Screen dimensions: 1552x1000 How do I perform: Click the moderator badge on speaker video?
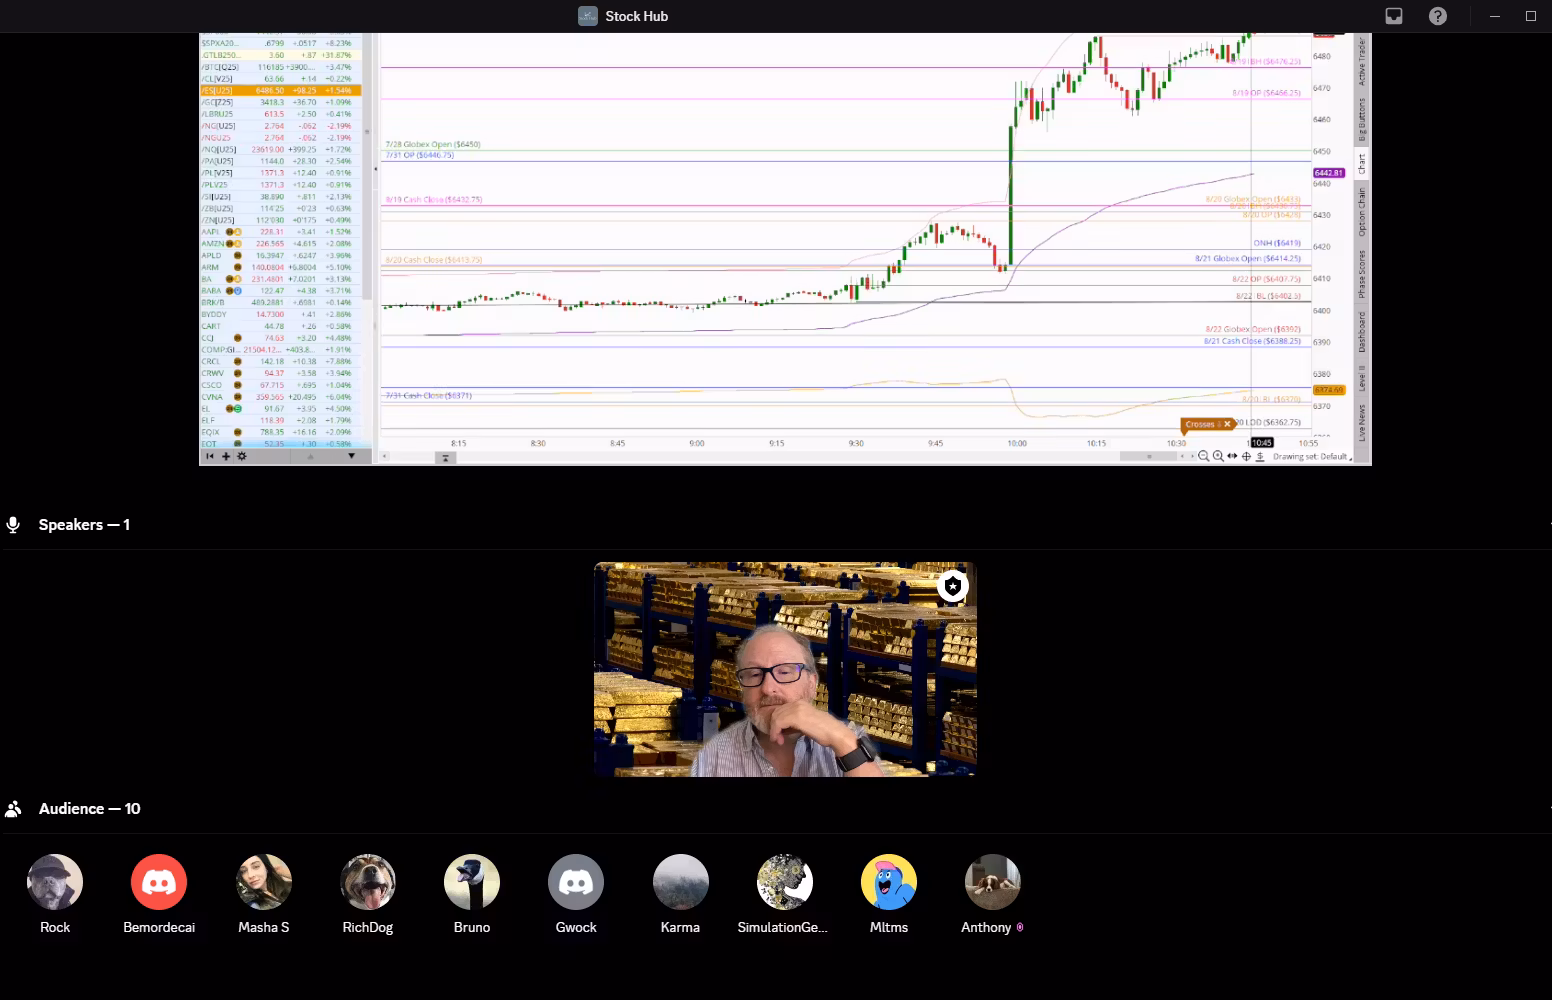(953, 586)
